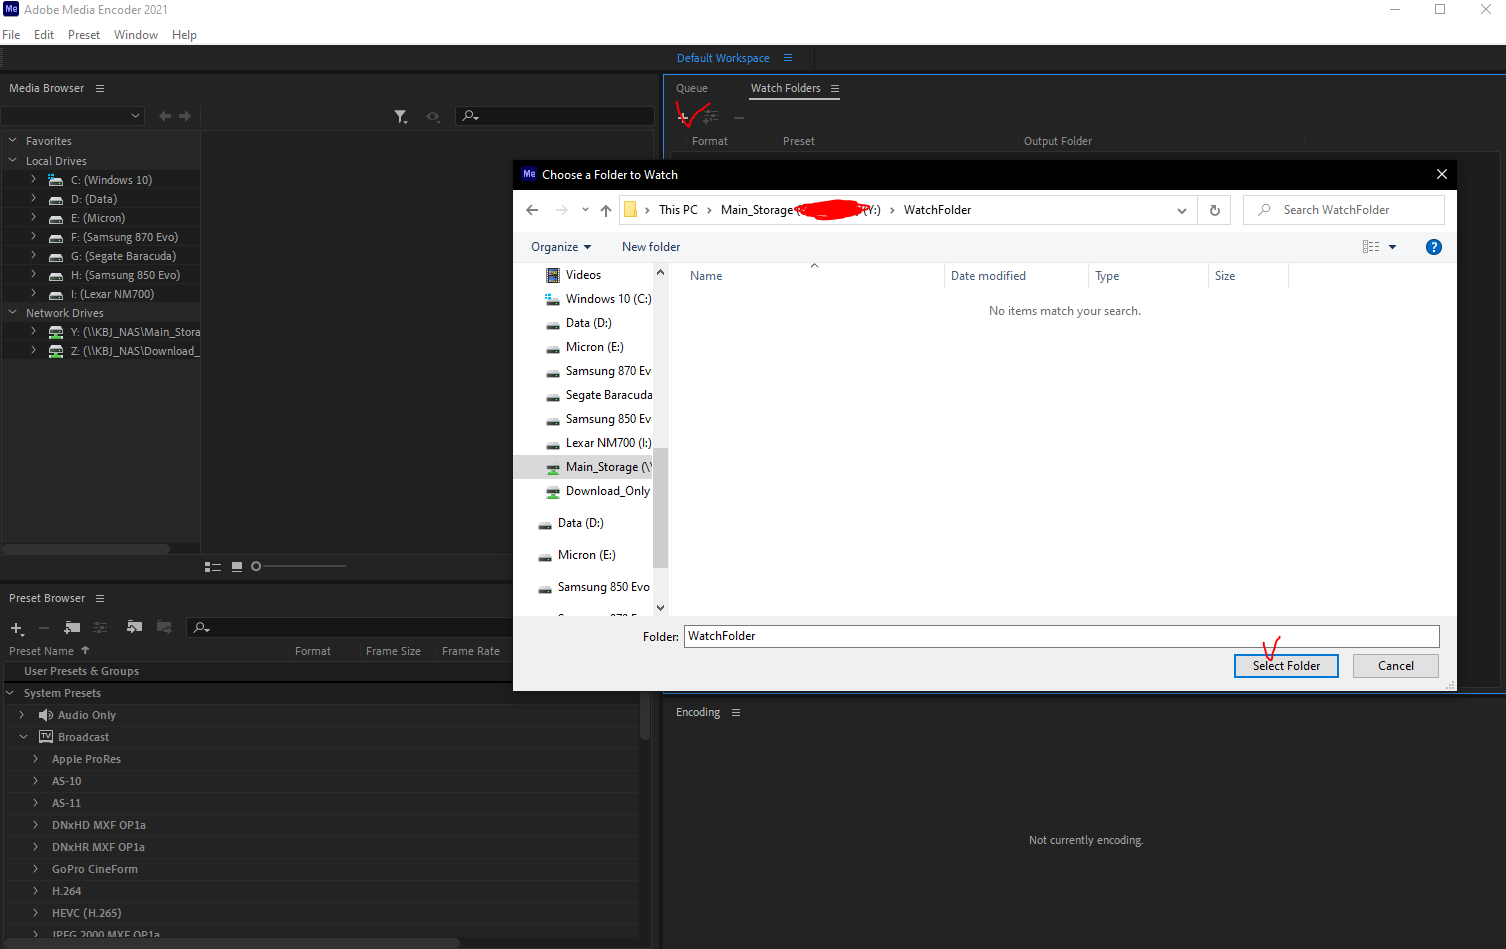Image resolution: width=1506 pixels, height=949 pixels.
Task: Expand Apple ProRes presets
Action: coord(35,759)
